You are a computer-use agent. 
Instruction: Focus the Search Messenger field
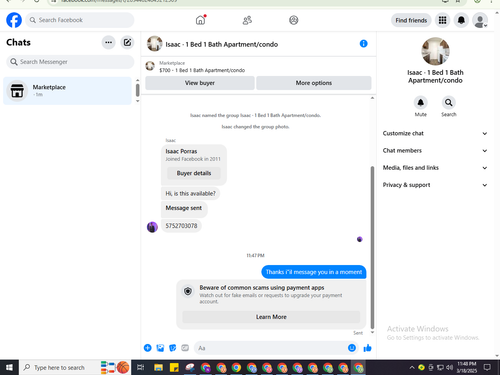click(70, 62)
